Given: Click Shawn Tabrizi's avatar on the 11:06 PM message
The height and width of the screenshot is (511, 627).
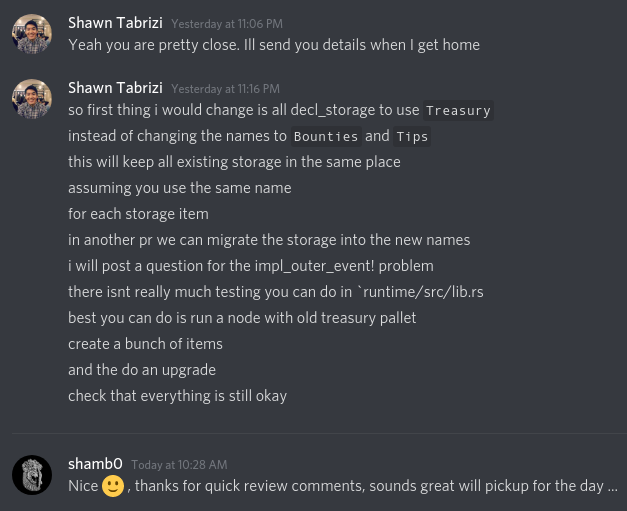Looking at the screenshot, I should click(x=32, y=34).
